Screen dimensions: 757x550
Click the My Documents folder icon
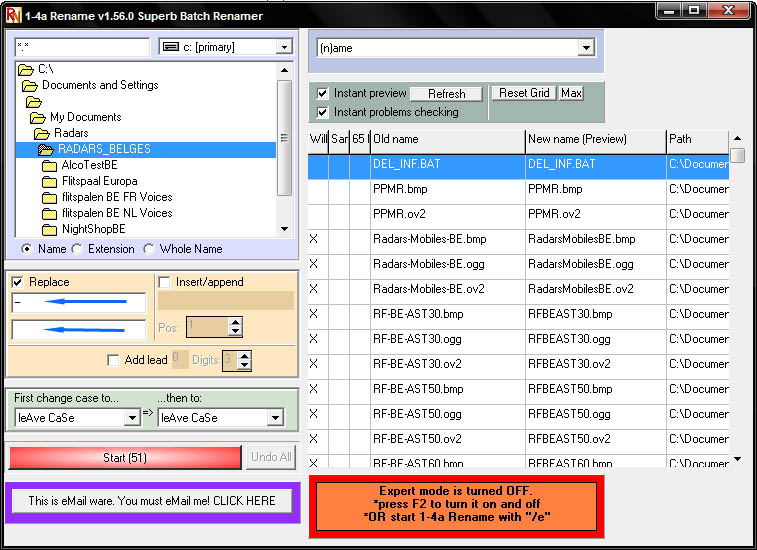[x=38, y=117]
